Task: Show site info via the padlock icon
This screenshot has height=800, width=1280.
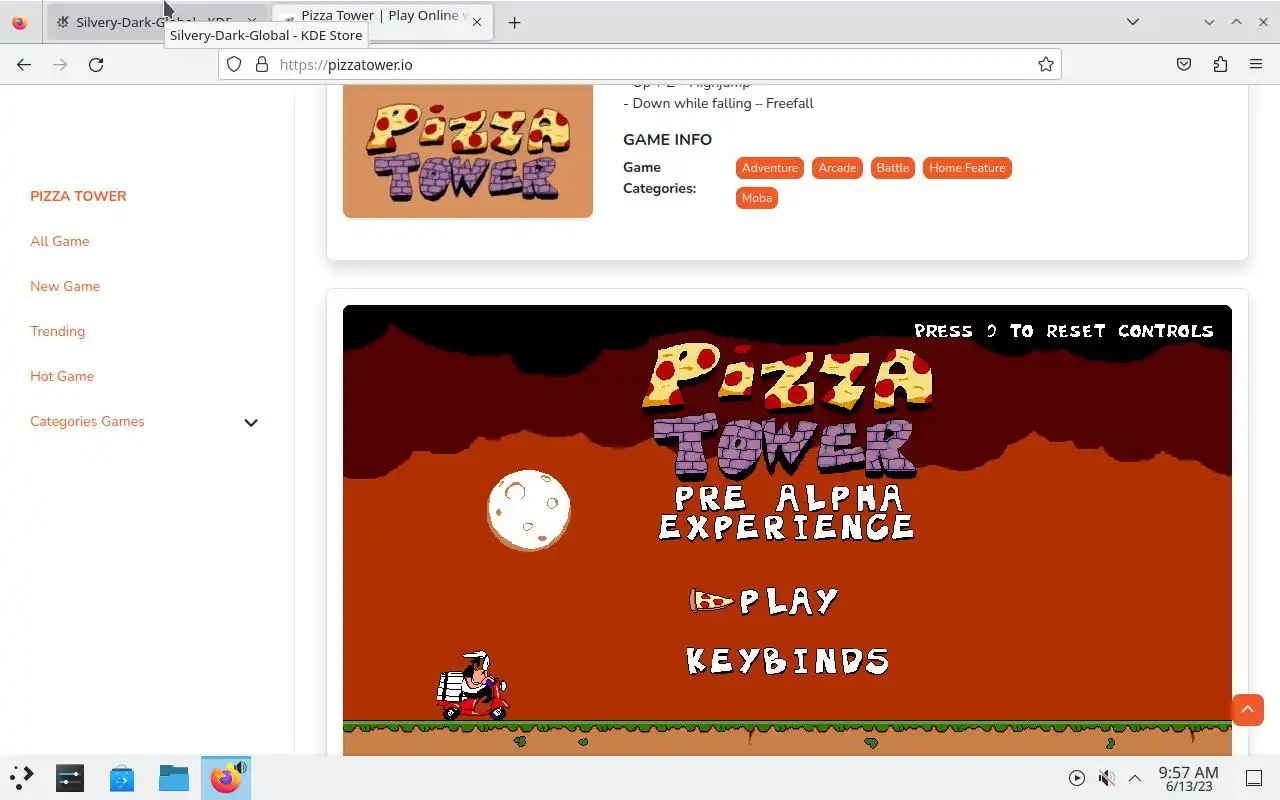Action: pyautogui.click(x=262, y=64)
